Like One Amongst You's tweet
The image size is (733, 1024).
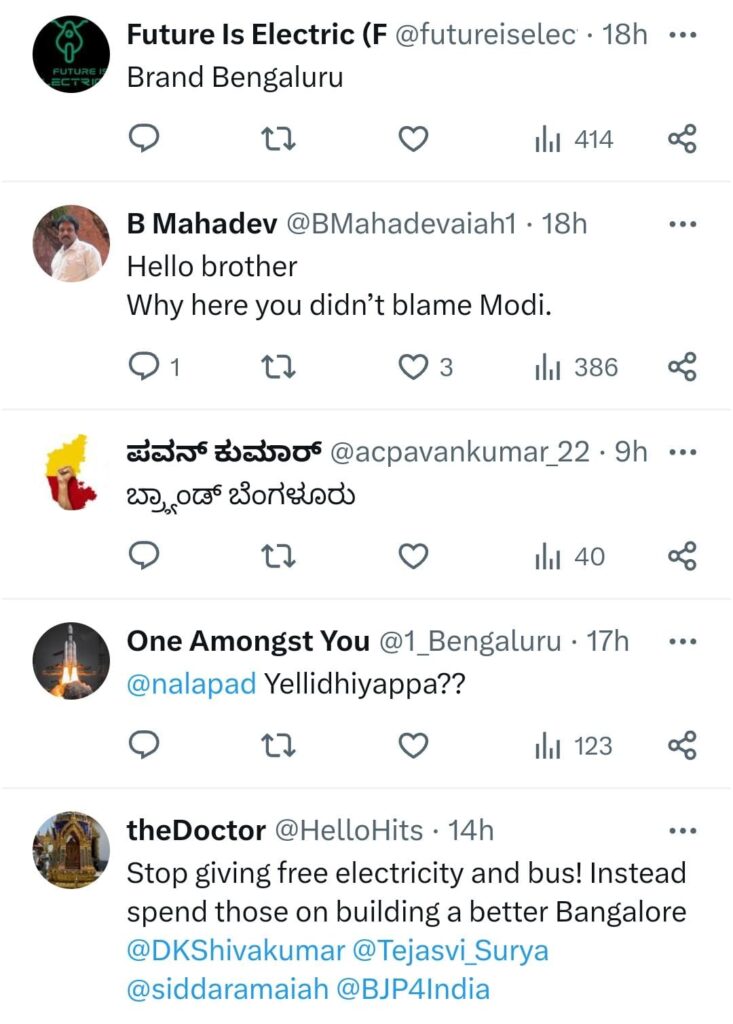pyautogui.click(x=413, y=746)
